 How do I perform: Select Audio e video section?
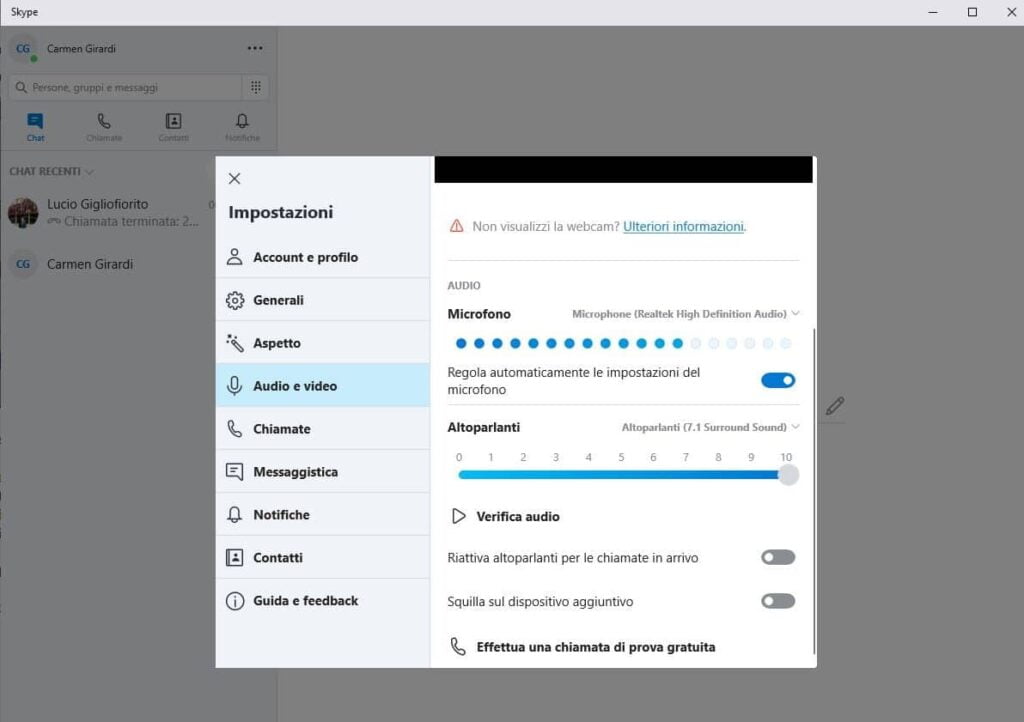323,386
